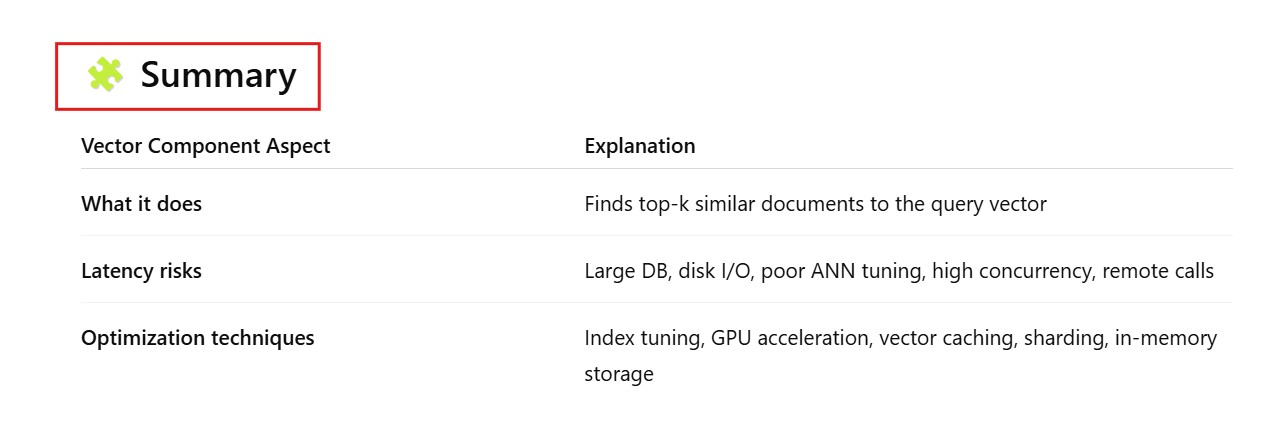Click the Explanation column header
1286x436 pixels.
639,146
